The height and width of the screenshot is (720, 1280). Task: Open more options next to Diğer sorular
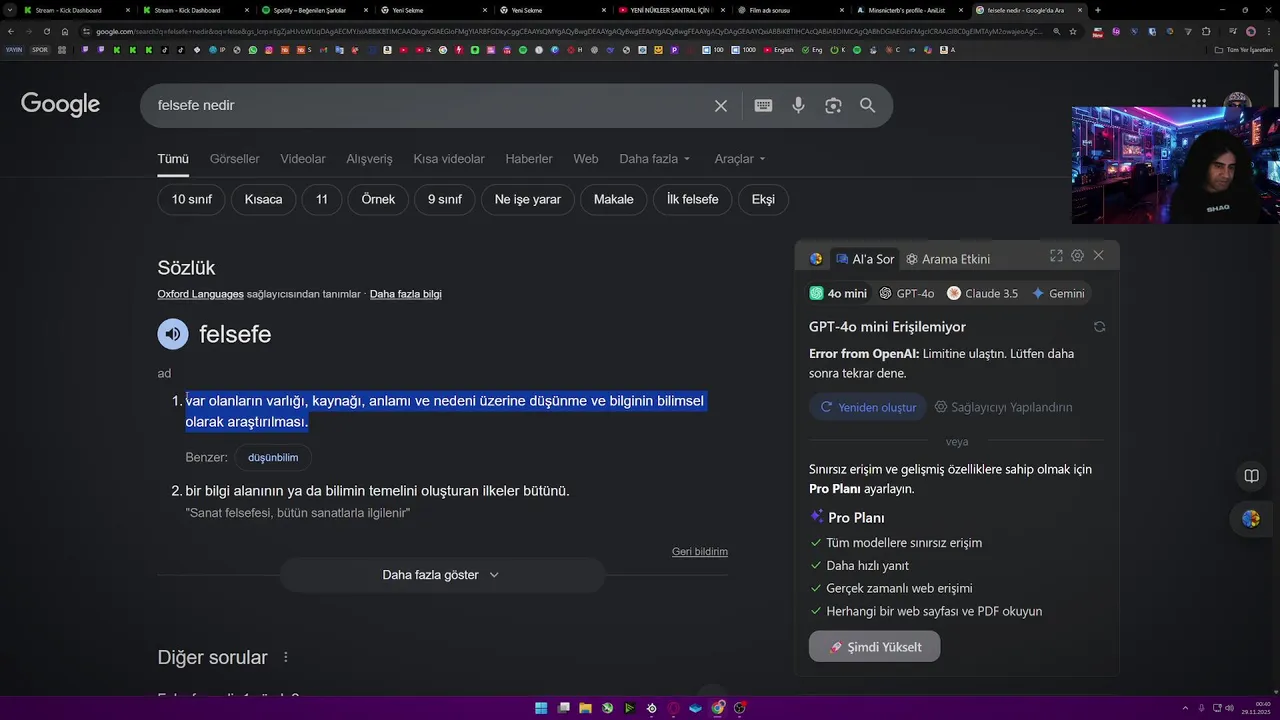point(286,657)
